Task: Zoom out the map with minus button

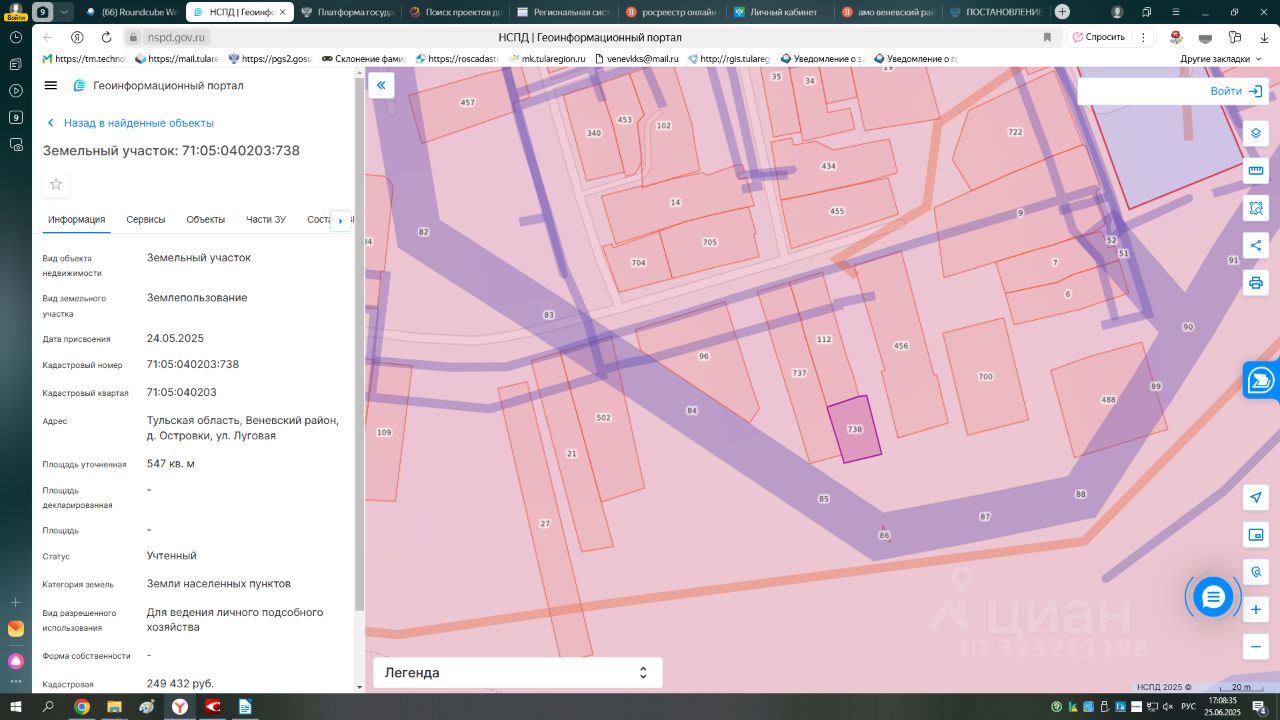Action: (1256, 646)
